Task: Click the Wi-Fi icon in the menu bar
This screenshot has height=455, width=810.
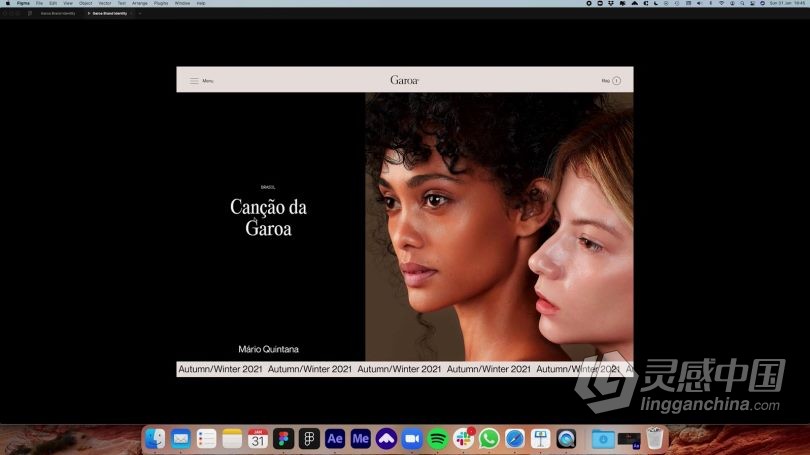Action: pyautogui.click(x=721, y=3)
